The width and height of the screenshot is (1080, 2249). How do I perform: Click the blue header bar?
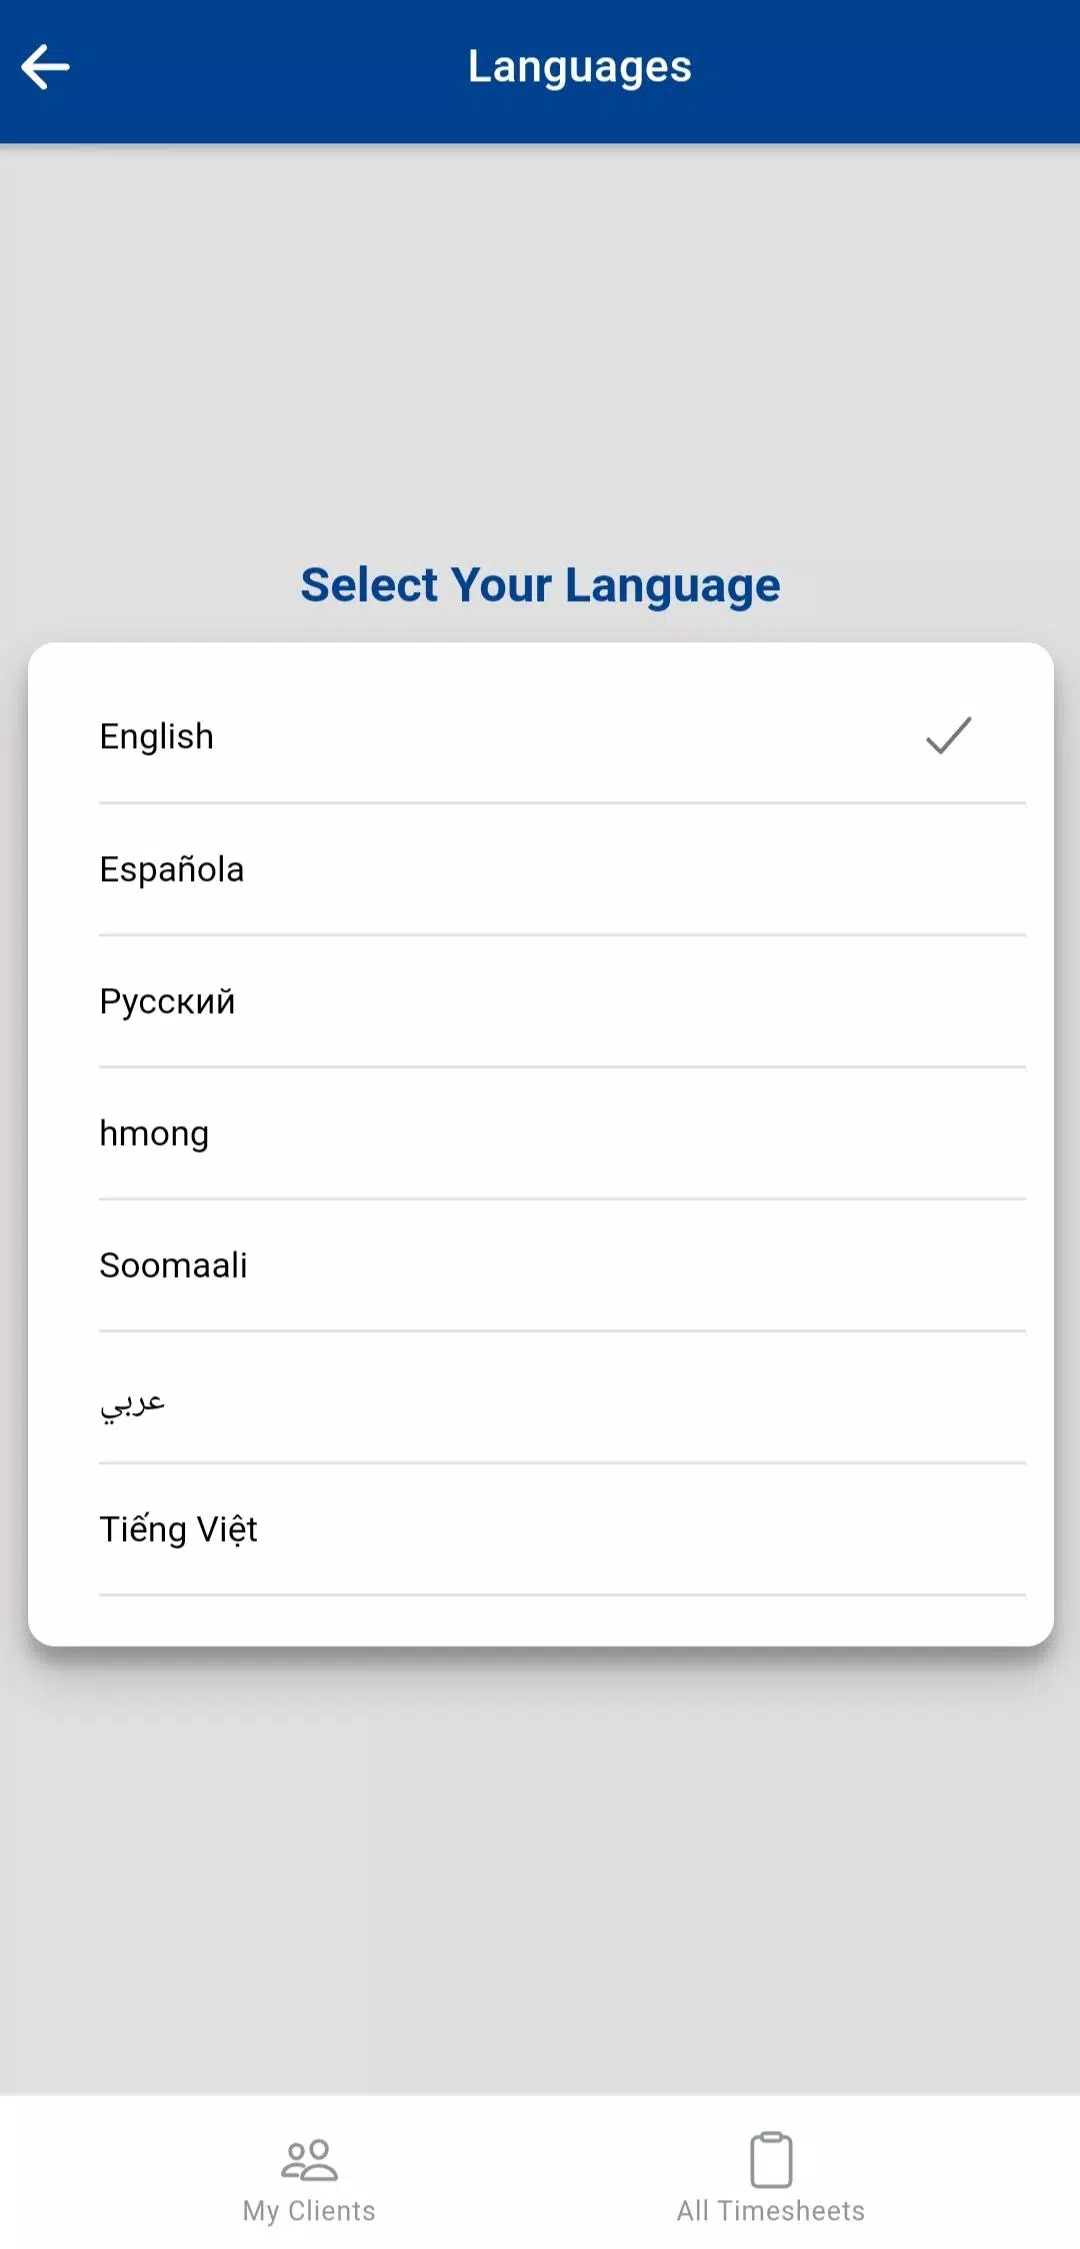pyautogui.click(x=540, y=71)
